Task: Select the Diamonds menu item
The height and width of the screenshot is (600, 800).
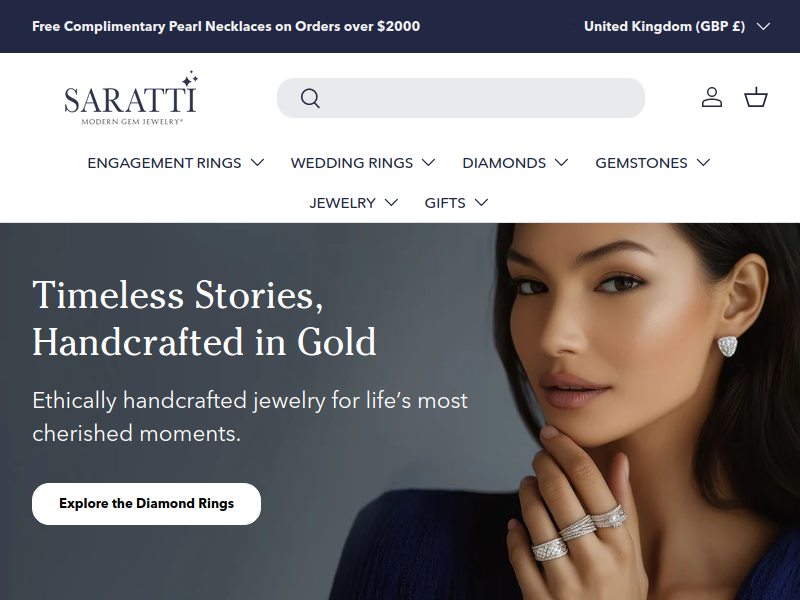Action: tap(504, 163)
